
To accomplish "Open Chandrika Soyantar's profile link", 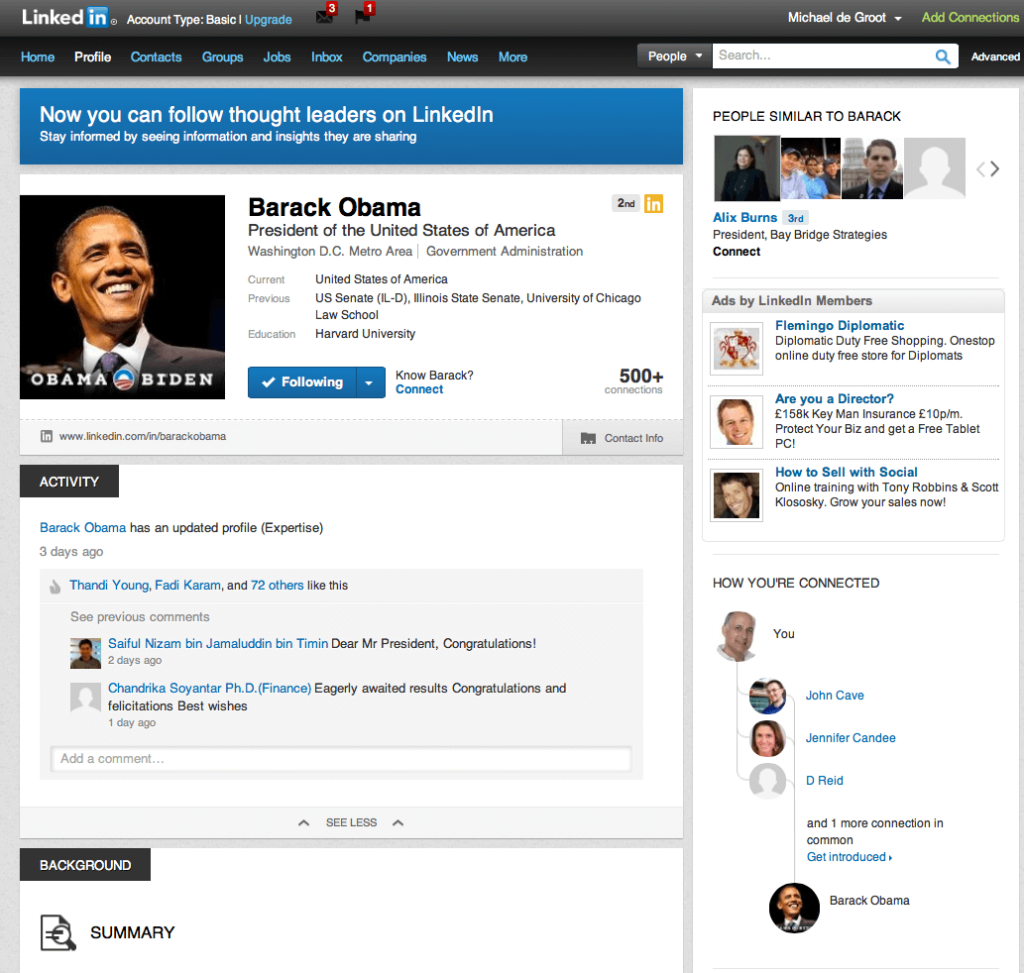I will coord(209,688).
